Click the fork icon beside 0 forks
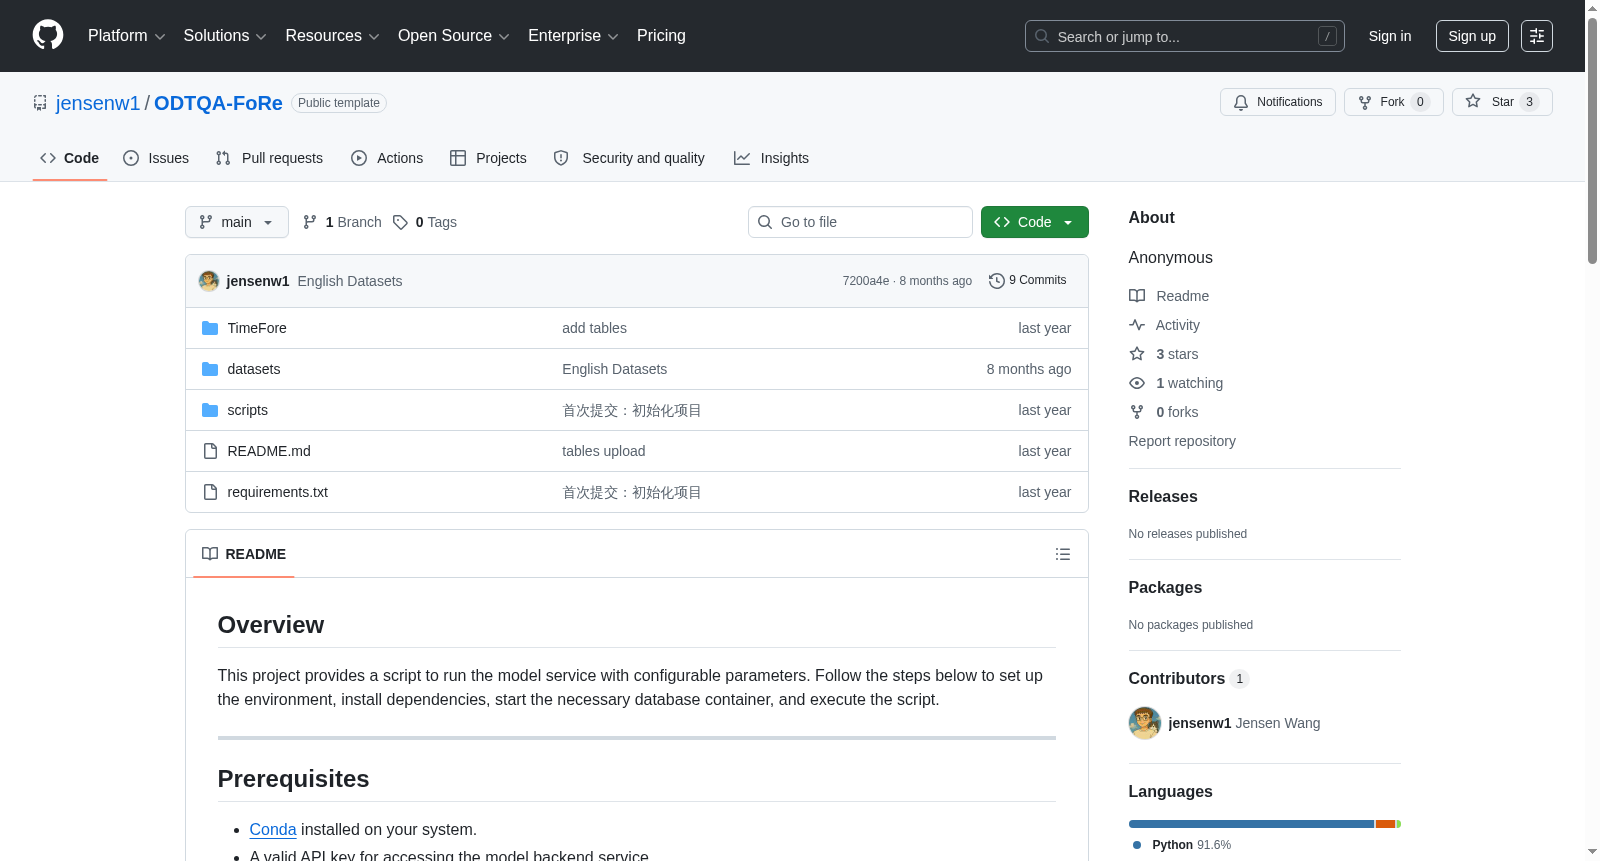 click(x=1137, y=412)
